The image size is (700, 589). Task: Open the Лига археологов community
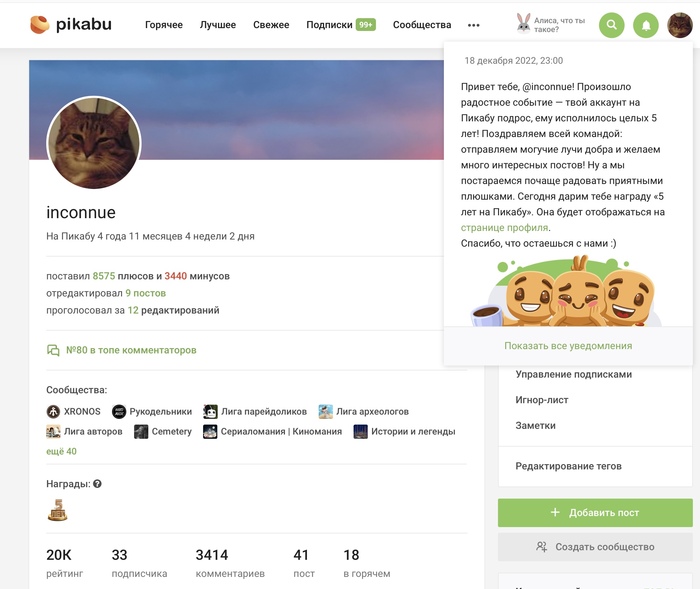click(x=364, y=411)
